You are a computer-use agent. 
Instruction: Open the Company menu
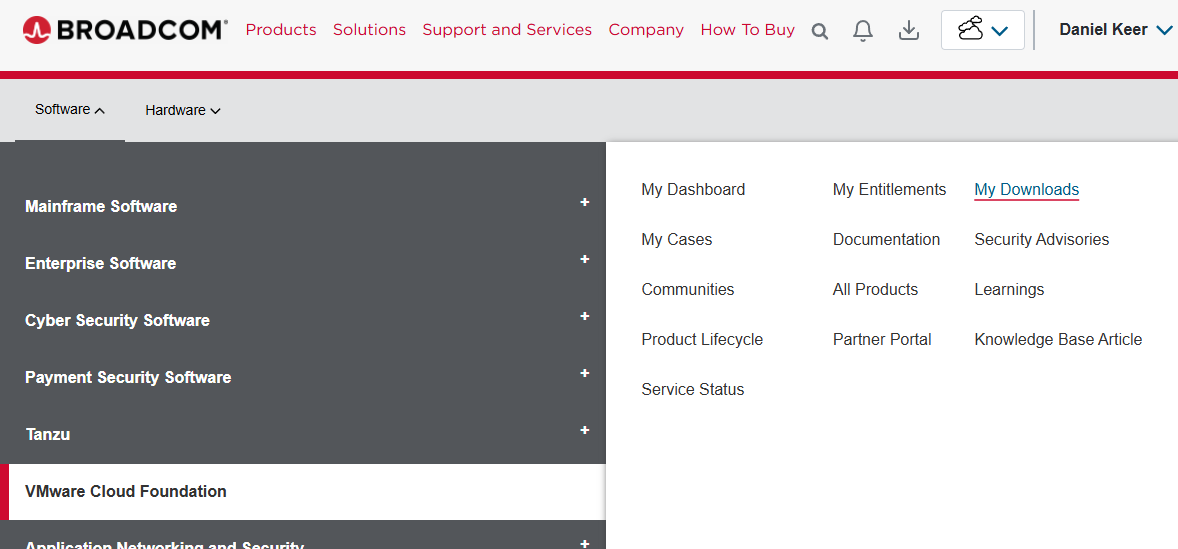pos(646,30)
